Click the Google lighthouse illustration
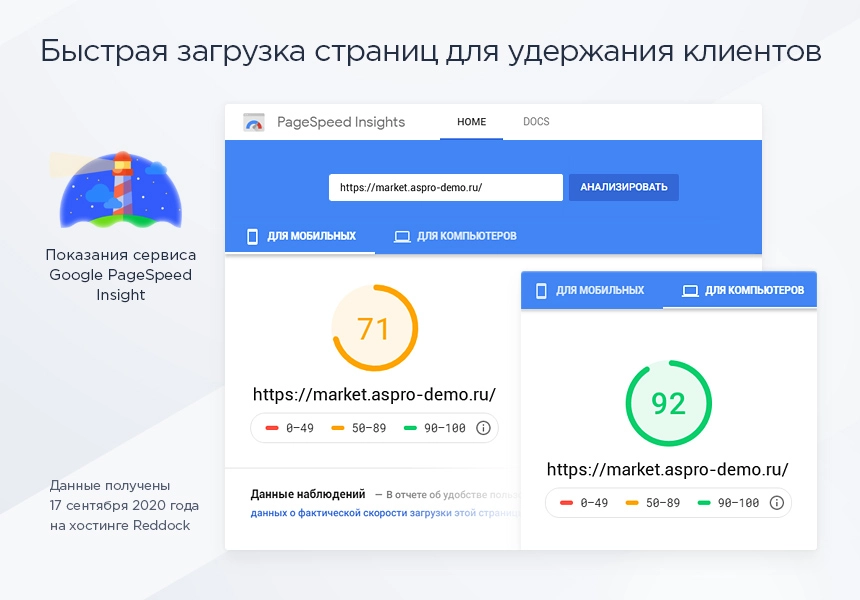 point(120,192)
